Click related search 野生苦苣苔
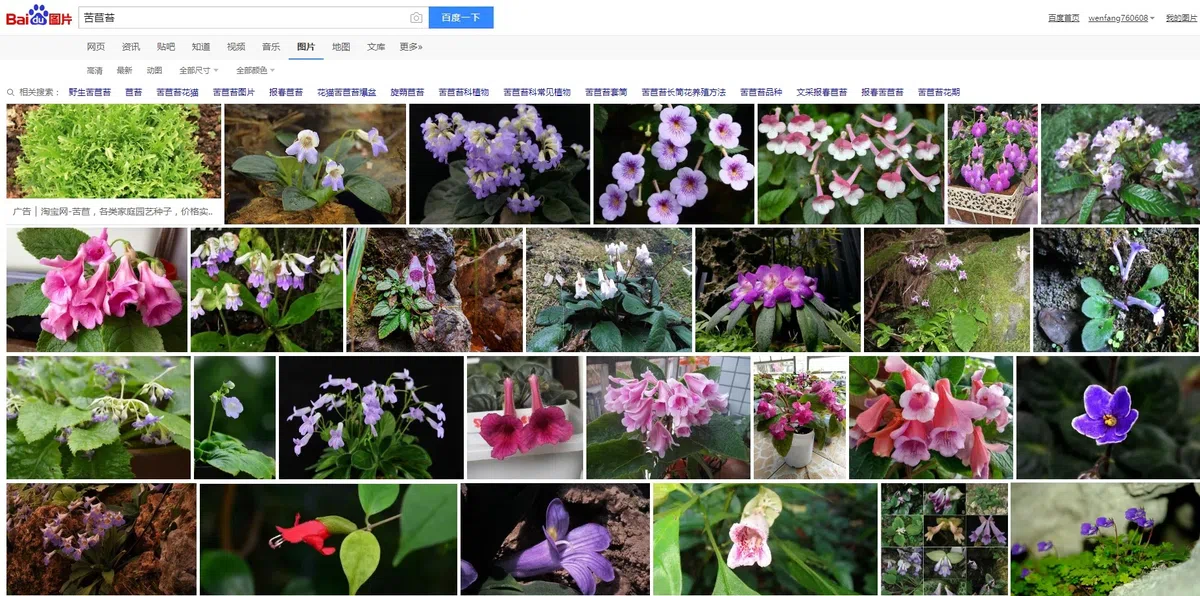This screenshot has height=596, width=1200. (90, 92)
